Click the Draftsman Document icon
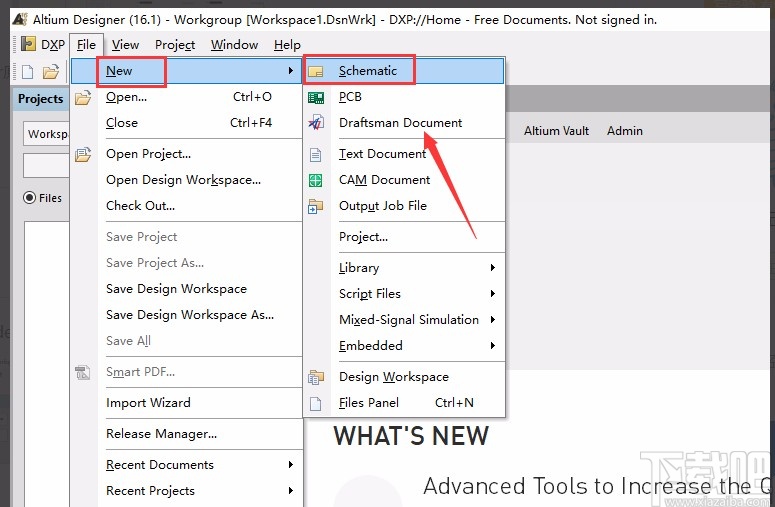This screenshot has width=775, height=507. click(x=316, y=123)
